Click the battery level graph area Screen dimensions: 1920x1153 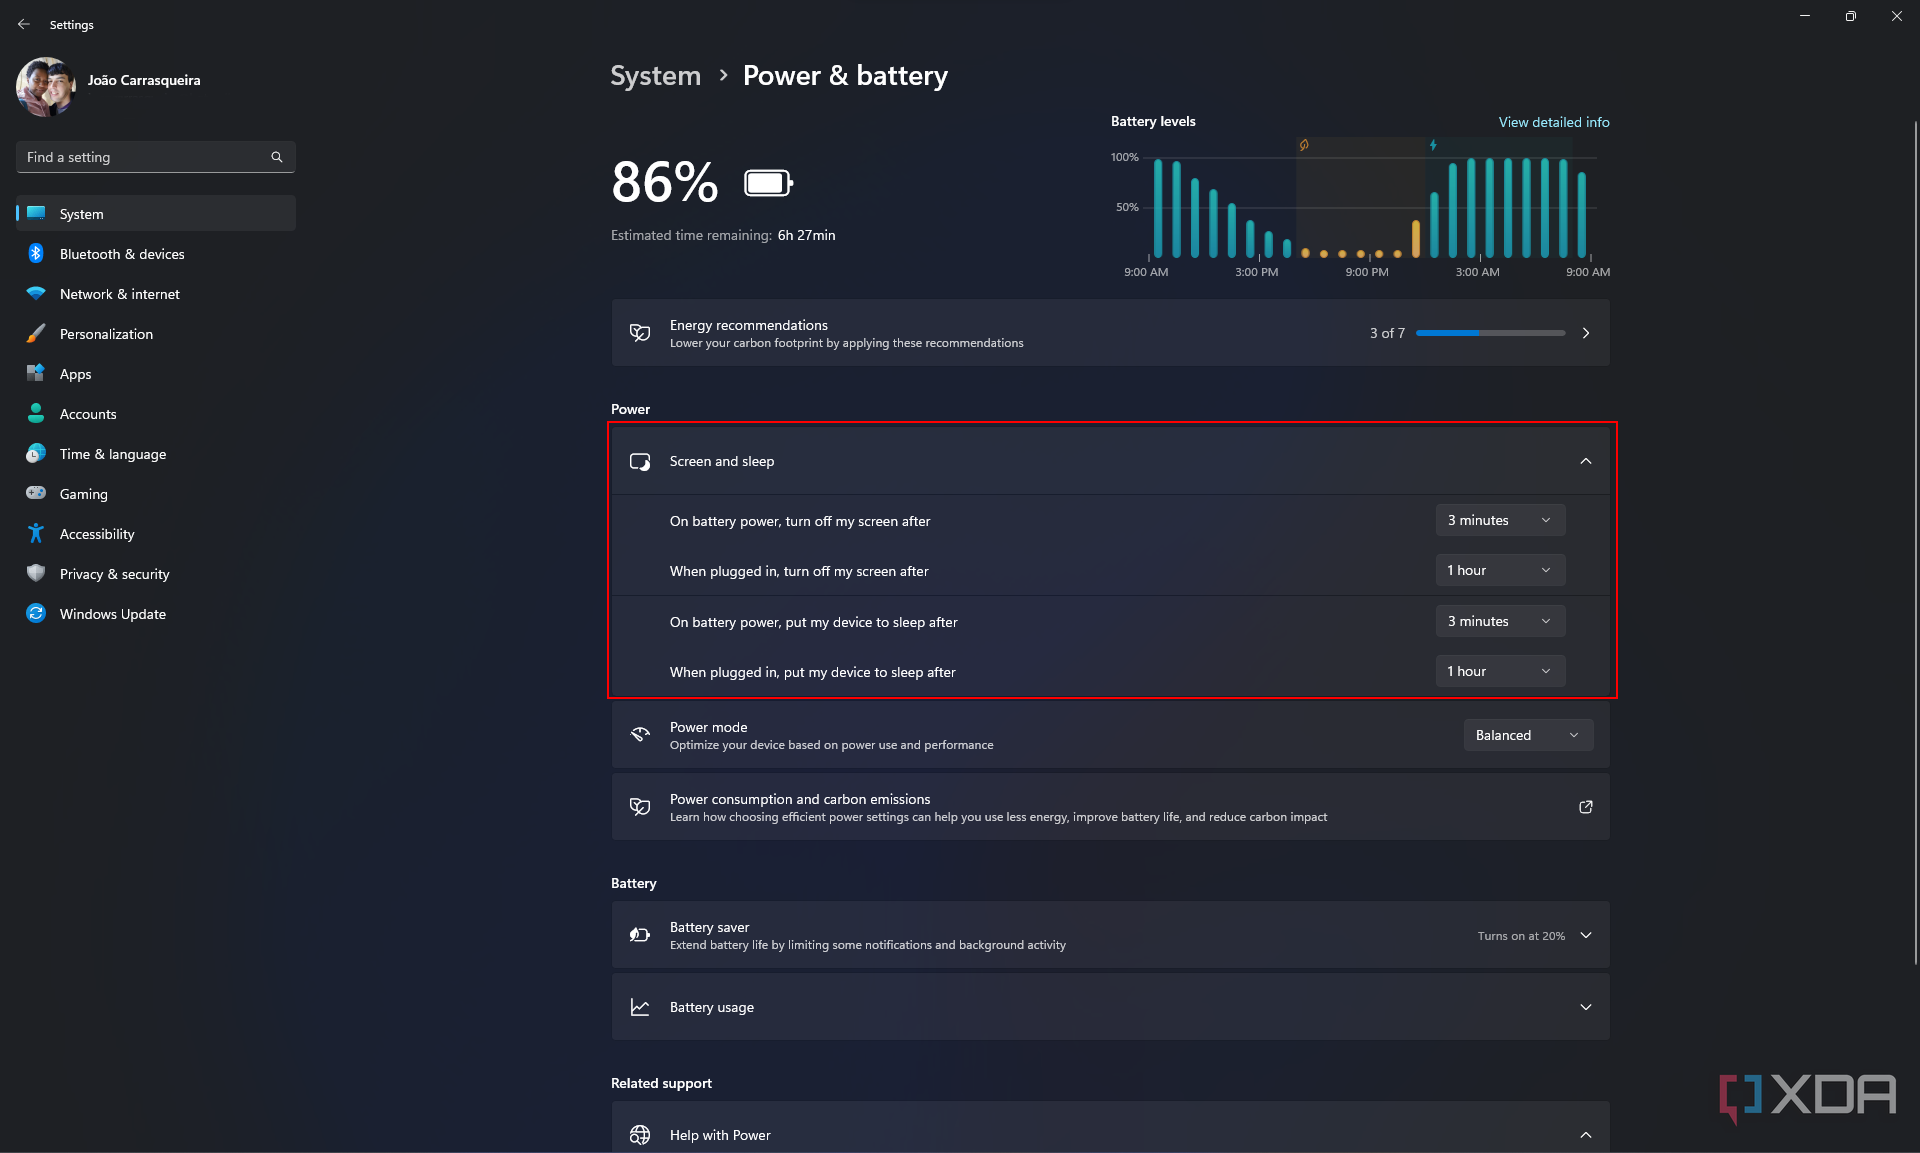coord(1358,206)
